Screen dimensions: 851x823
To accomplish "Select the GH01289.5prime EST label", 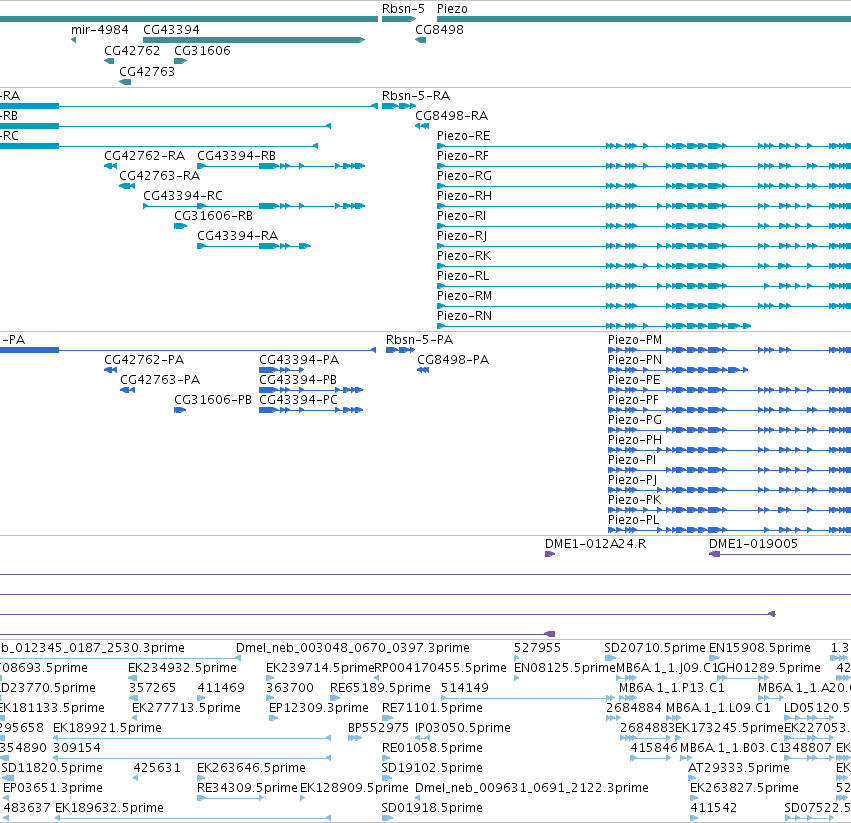I will (769, 668).
